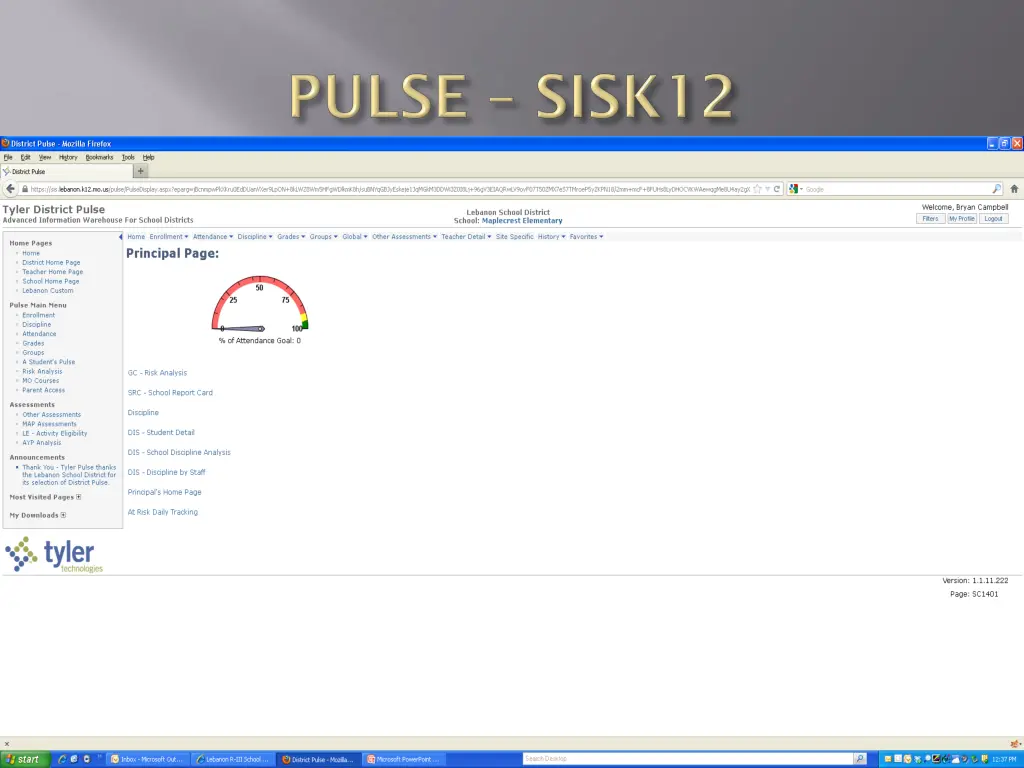
Task: Click the Tyler Technologies logo
Action: pyautogui.click(x=54, y=554)
